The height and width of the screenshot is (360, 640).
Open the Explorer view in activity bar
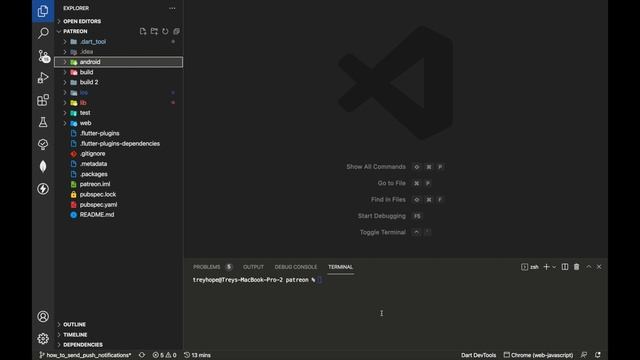click(43, 11)
